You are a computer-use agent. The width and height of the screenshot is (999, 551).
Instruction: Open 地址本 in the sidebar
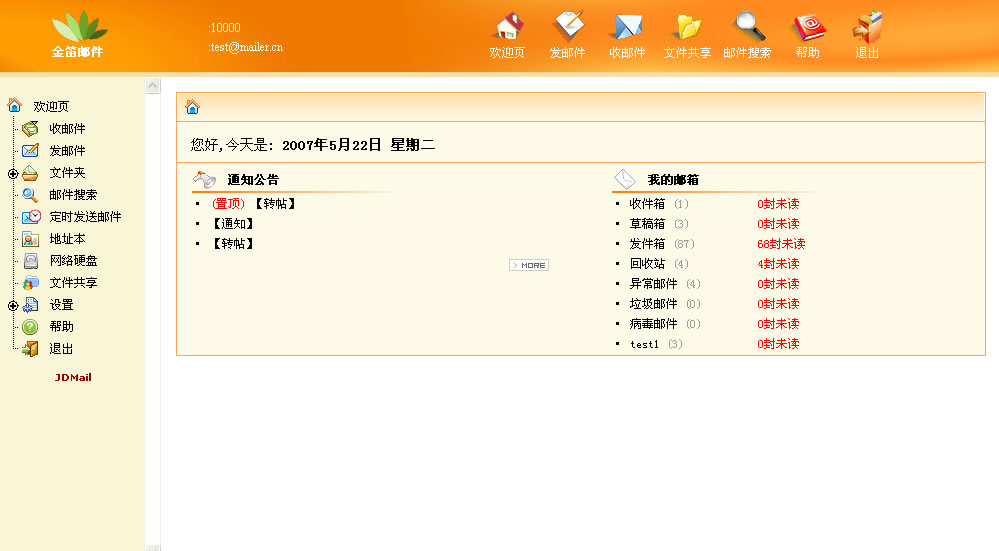click(x=67, y=239)
